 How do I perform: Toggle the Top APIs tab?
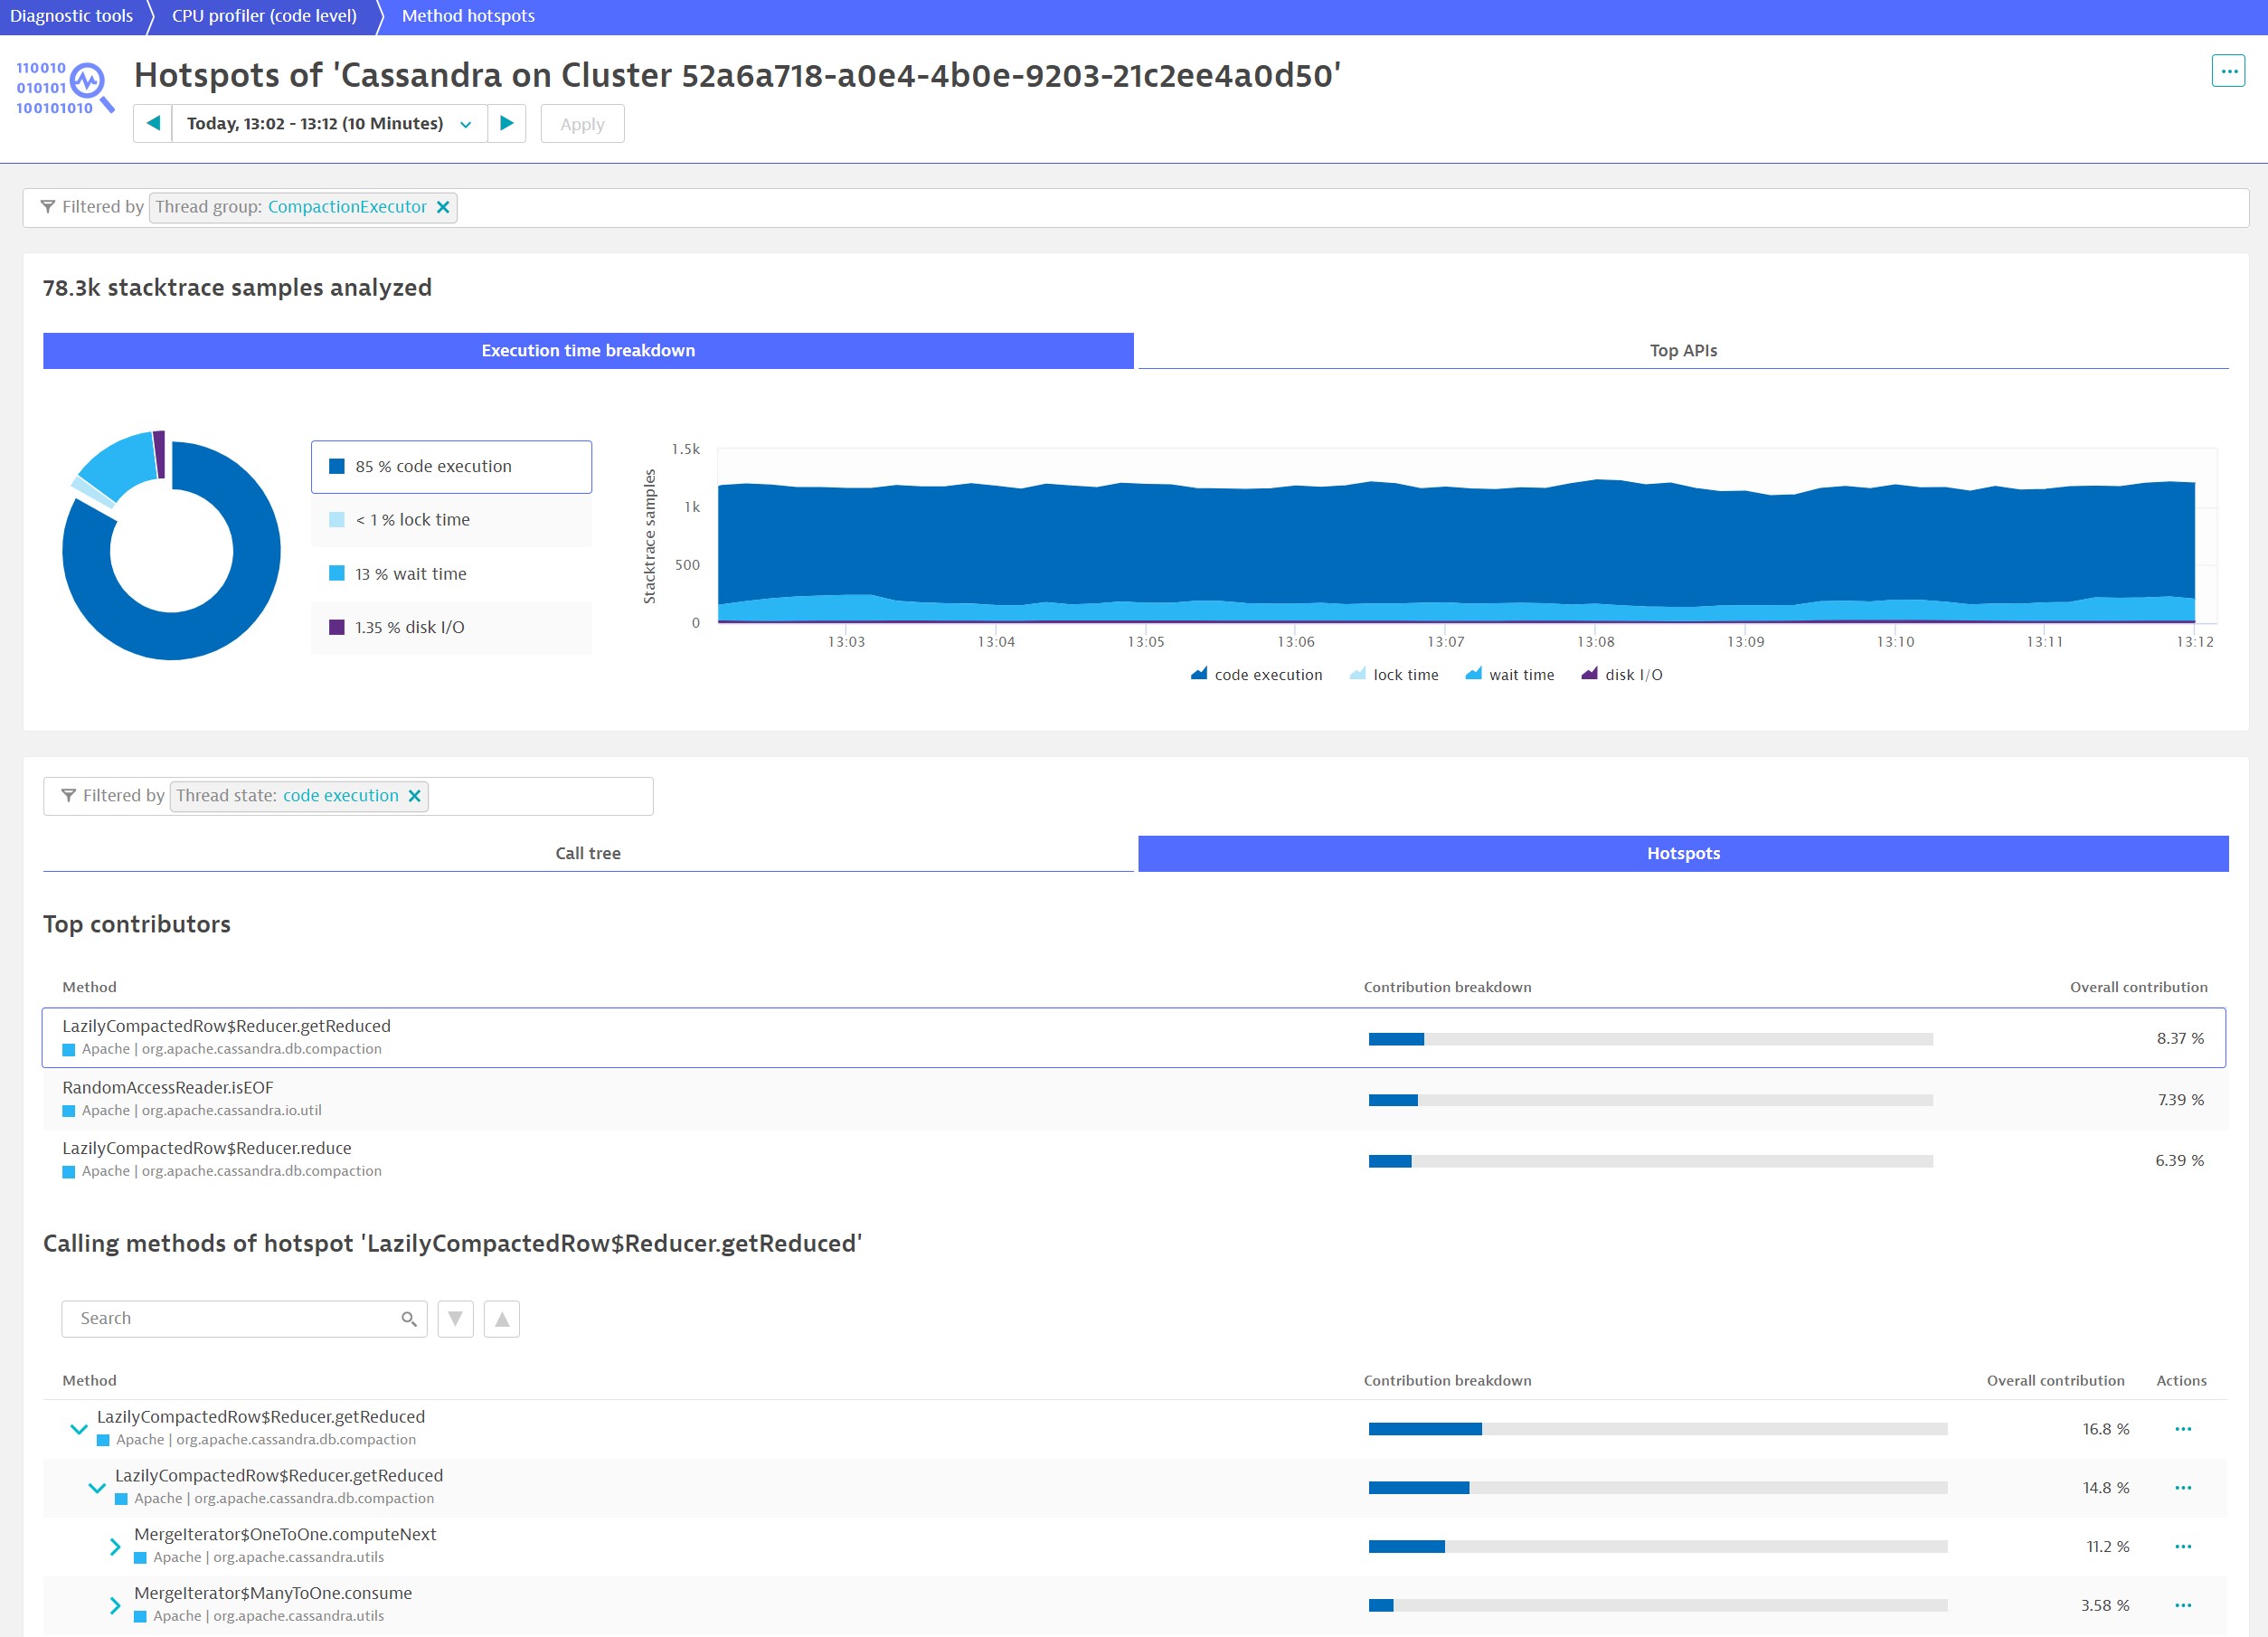(1684, 350)
